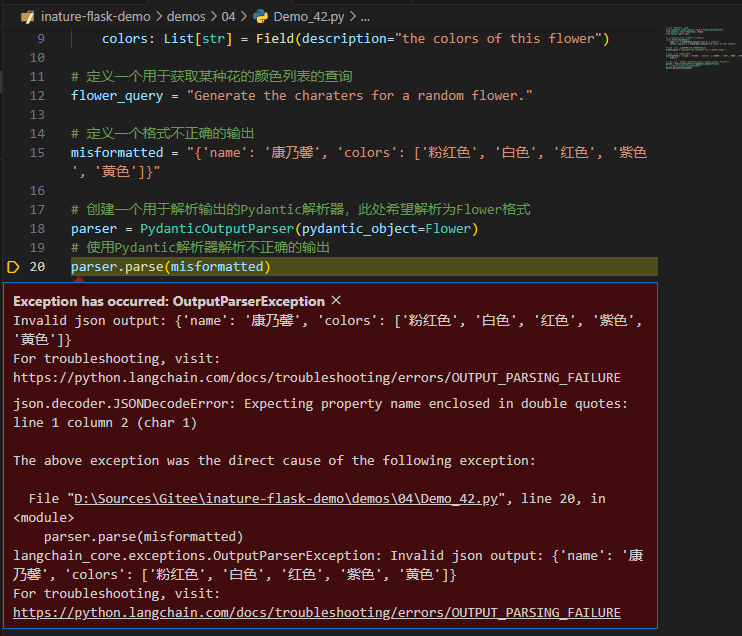Open the last troubleshooting URL at the bottom

[317, 612]
